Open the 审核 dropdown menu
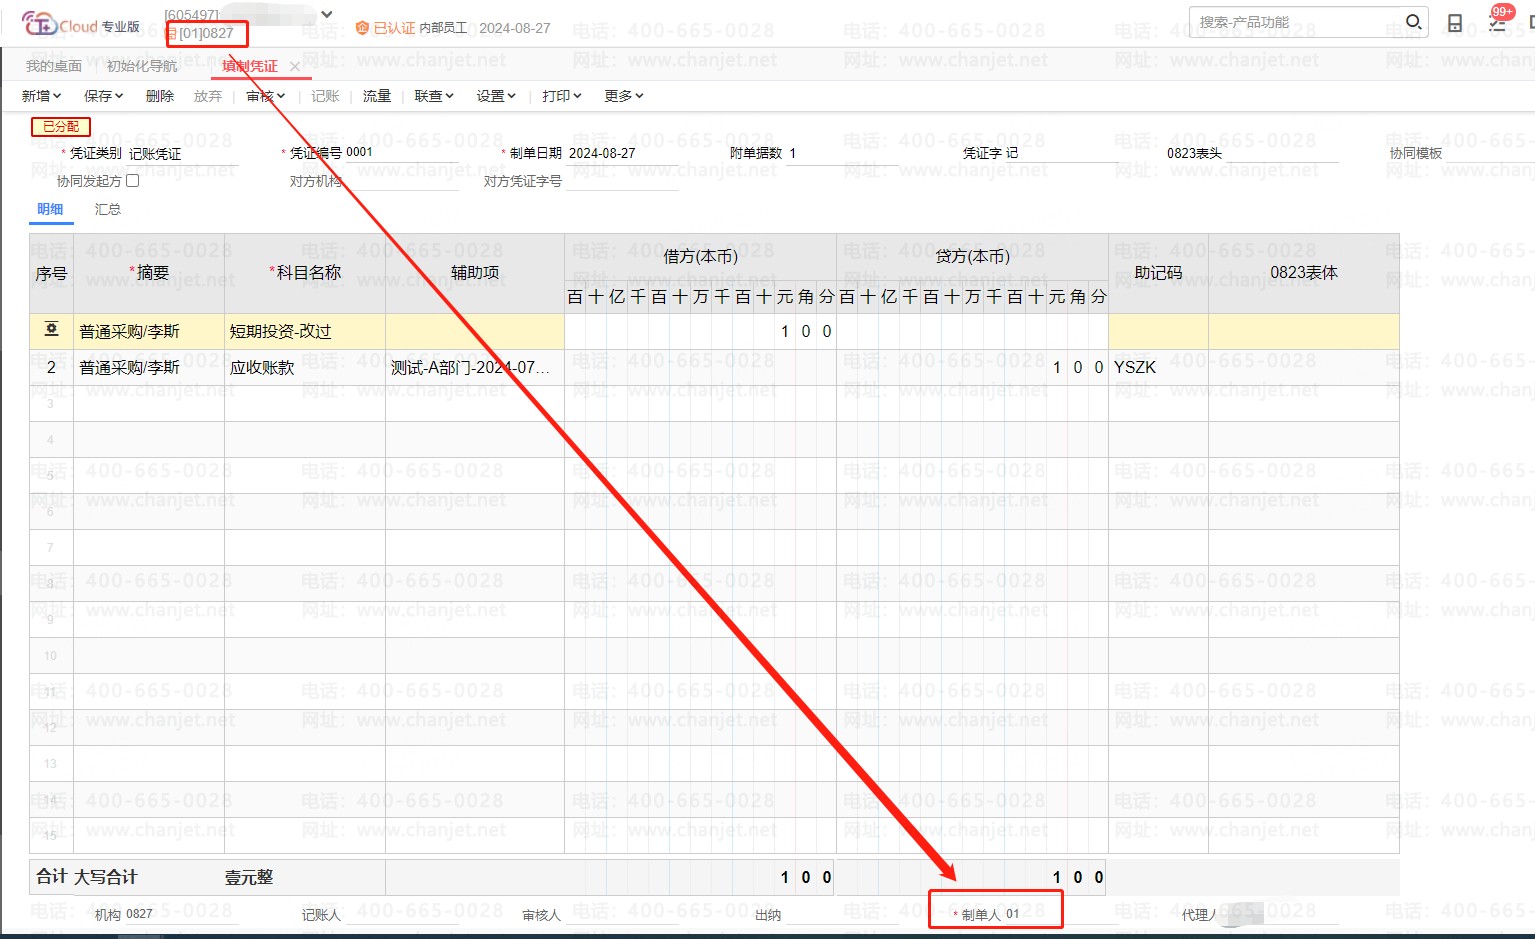Image resolution: width=1535 pixels, height=939 pixels. point(266,96)
